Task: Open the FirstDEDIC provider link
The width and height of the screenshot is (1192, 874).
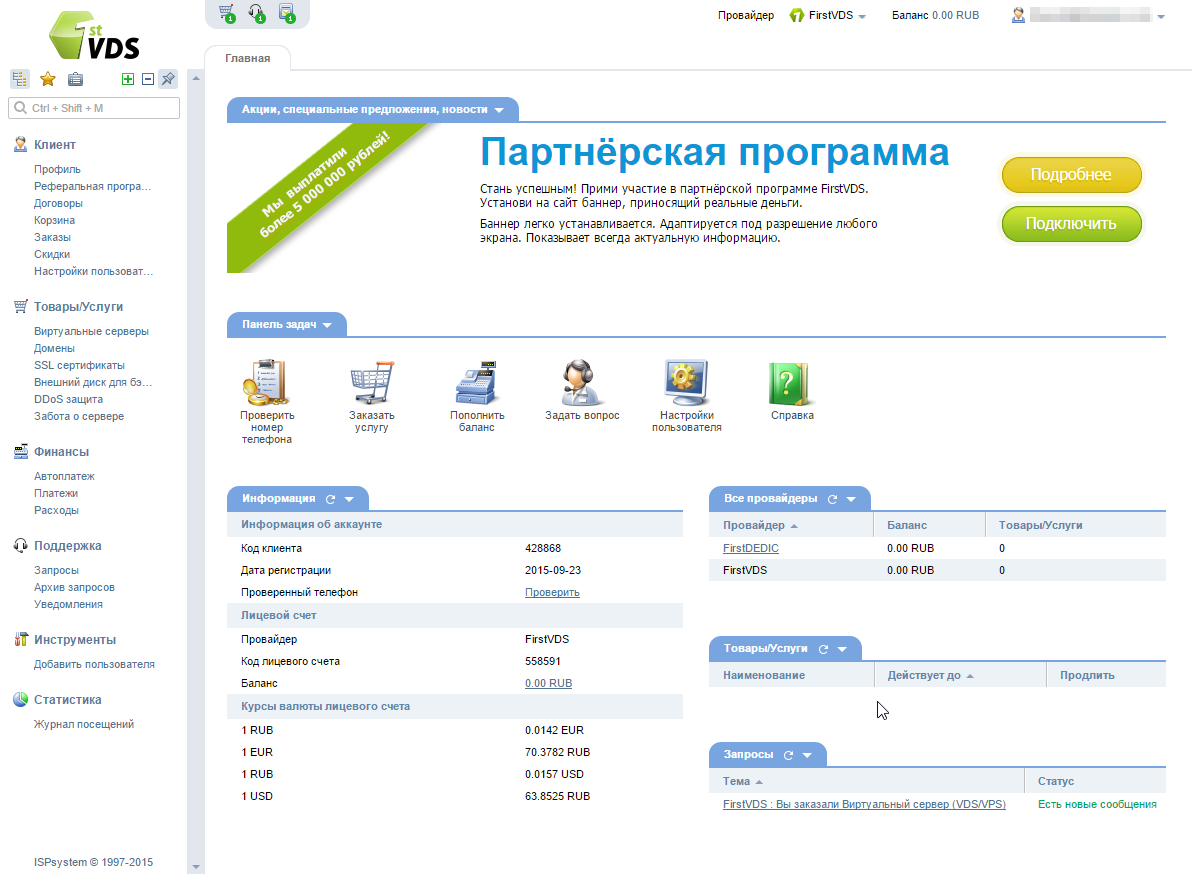Action: (750, 548)
